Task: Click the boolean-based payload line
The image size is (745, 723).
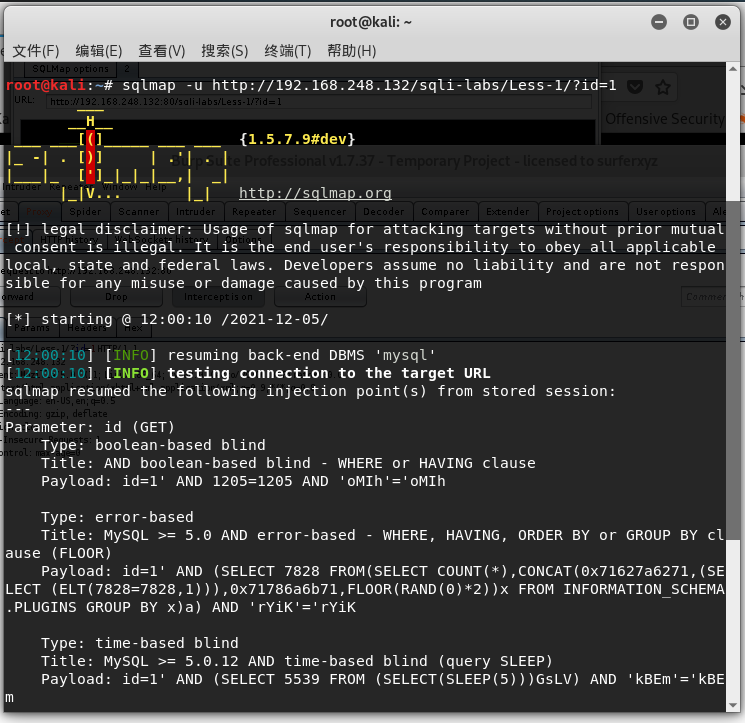Action: 243,481
